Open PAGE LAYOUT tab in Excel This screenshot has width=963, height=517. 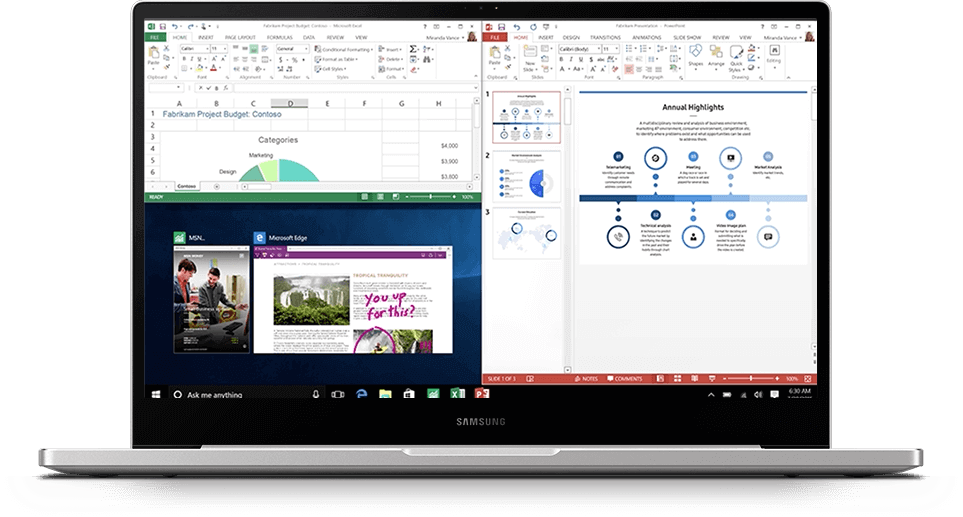coord(240,37)
